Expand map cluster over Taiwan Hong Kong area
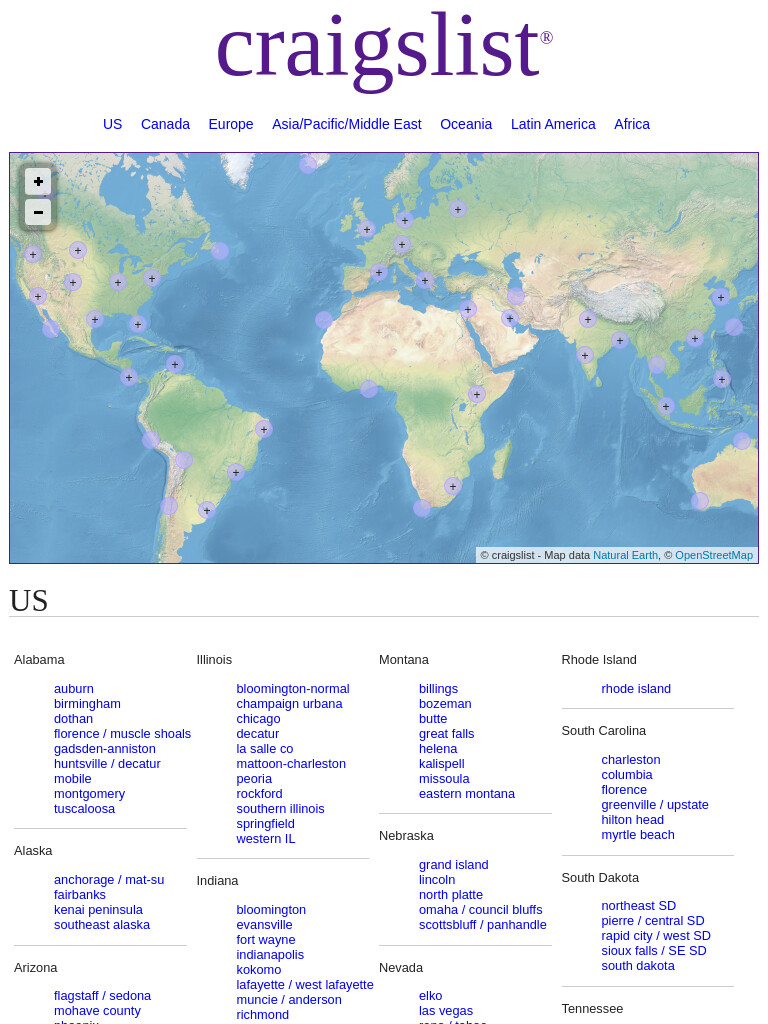This screenshot has height=1024, width=768. pos(695,338)
